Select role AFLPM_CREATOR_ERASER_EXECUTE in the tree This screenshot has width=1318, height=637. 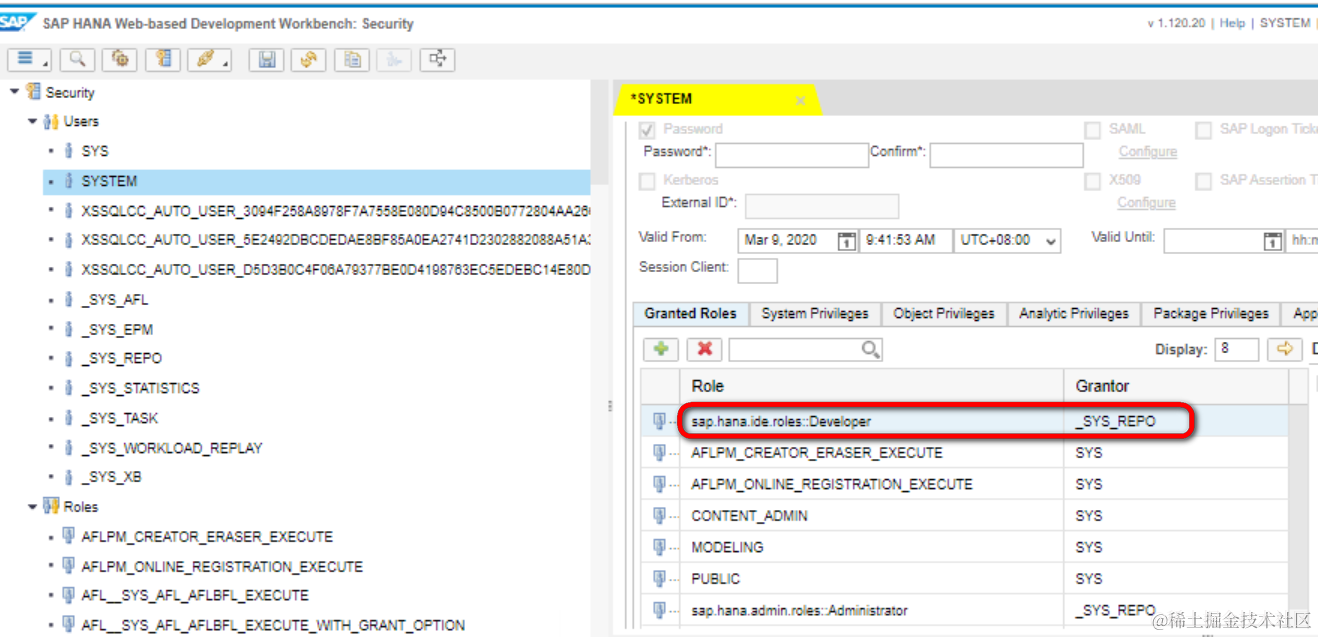[x=207, y=536]
